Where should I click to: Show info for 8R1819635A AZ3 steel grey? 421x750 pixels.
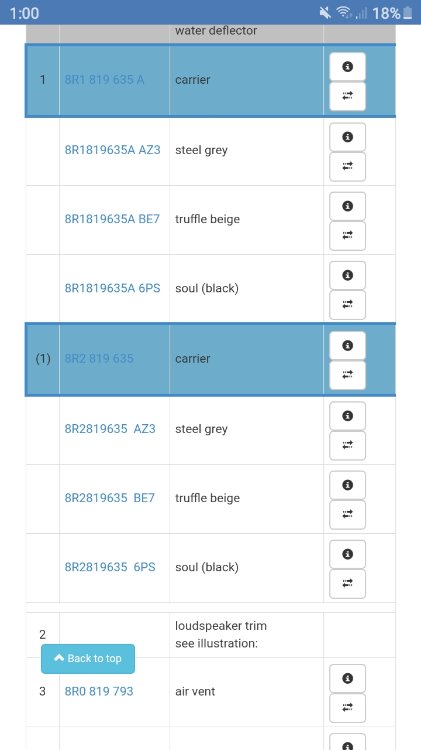347,137
